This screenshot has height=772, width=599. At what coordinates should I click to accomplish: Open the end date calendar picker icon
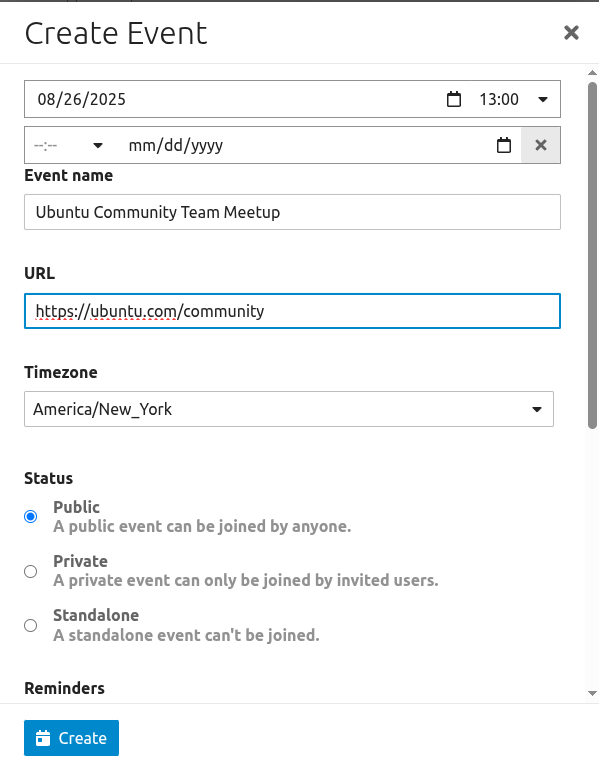[504, 145]
